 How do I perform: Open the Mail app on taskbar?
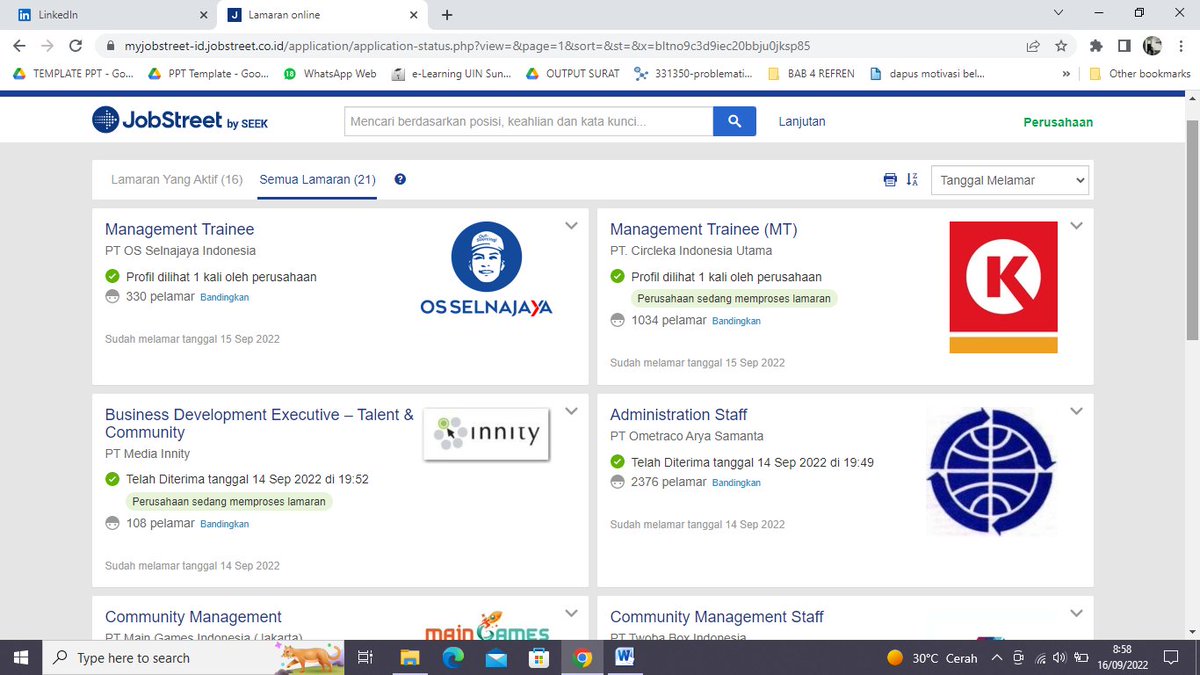[x=496, y=657]
